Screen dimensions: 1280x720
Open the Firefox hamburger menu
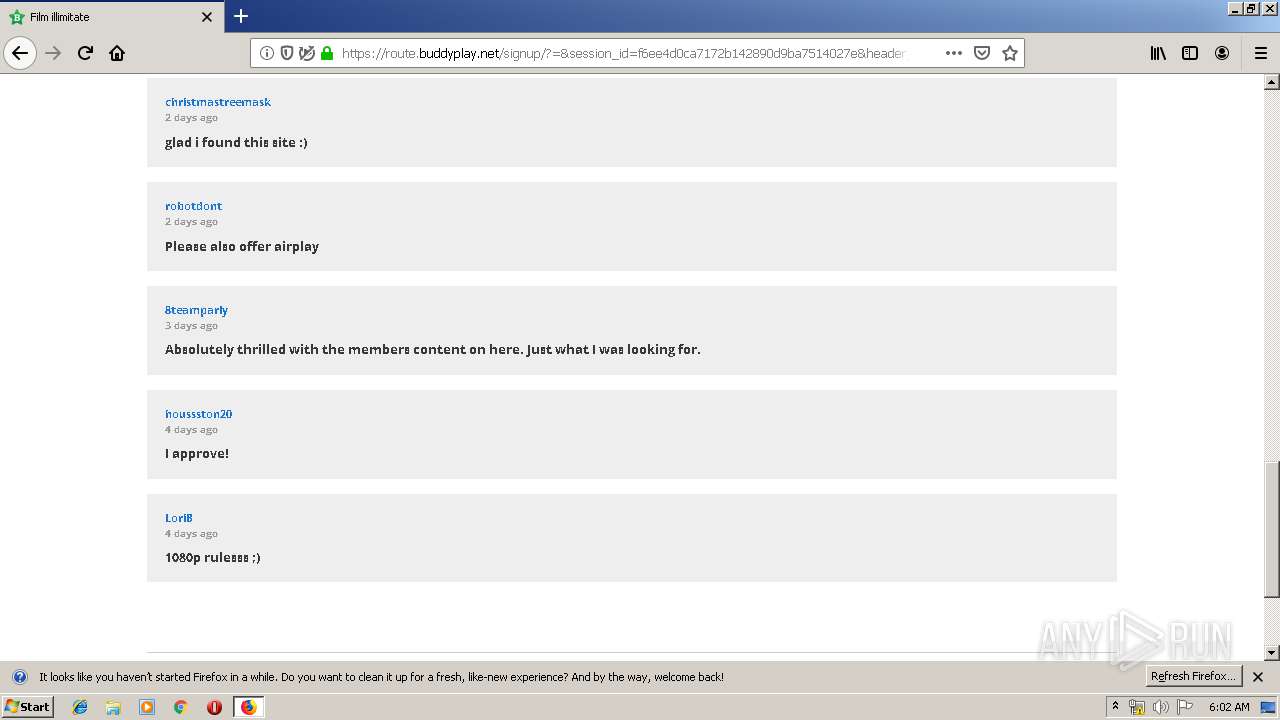[1261, 53]
